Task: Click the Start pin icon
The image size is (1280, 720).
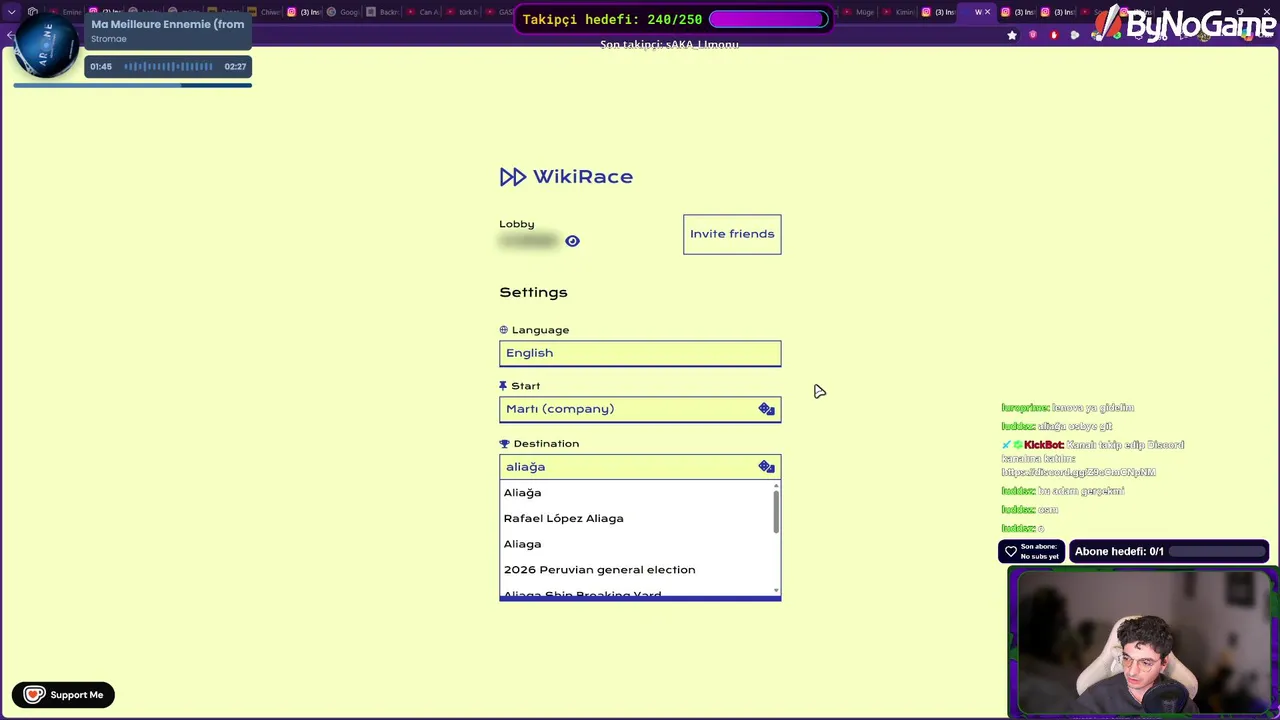Action: (x=503, y=386)
